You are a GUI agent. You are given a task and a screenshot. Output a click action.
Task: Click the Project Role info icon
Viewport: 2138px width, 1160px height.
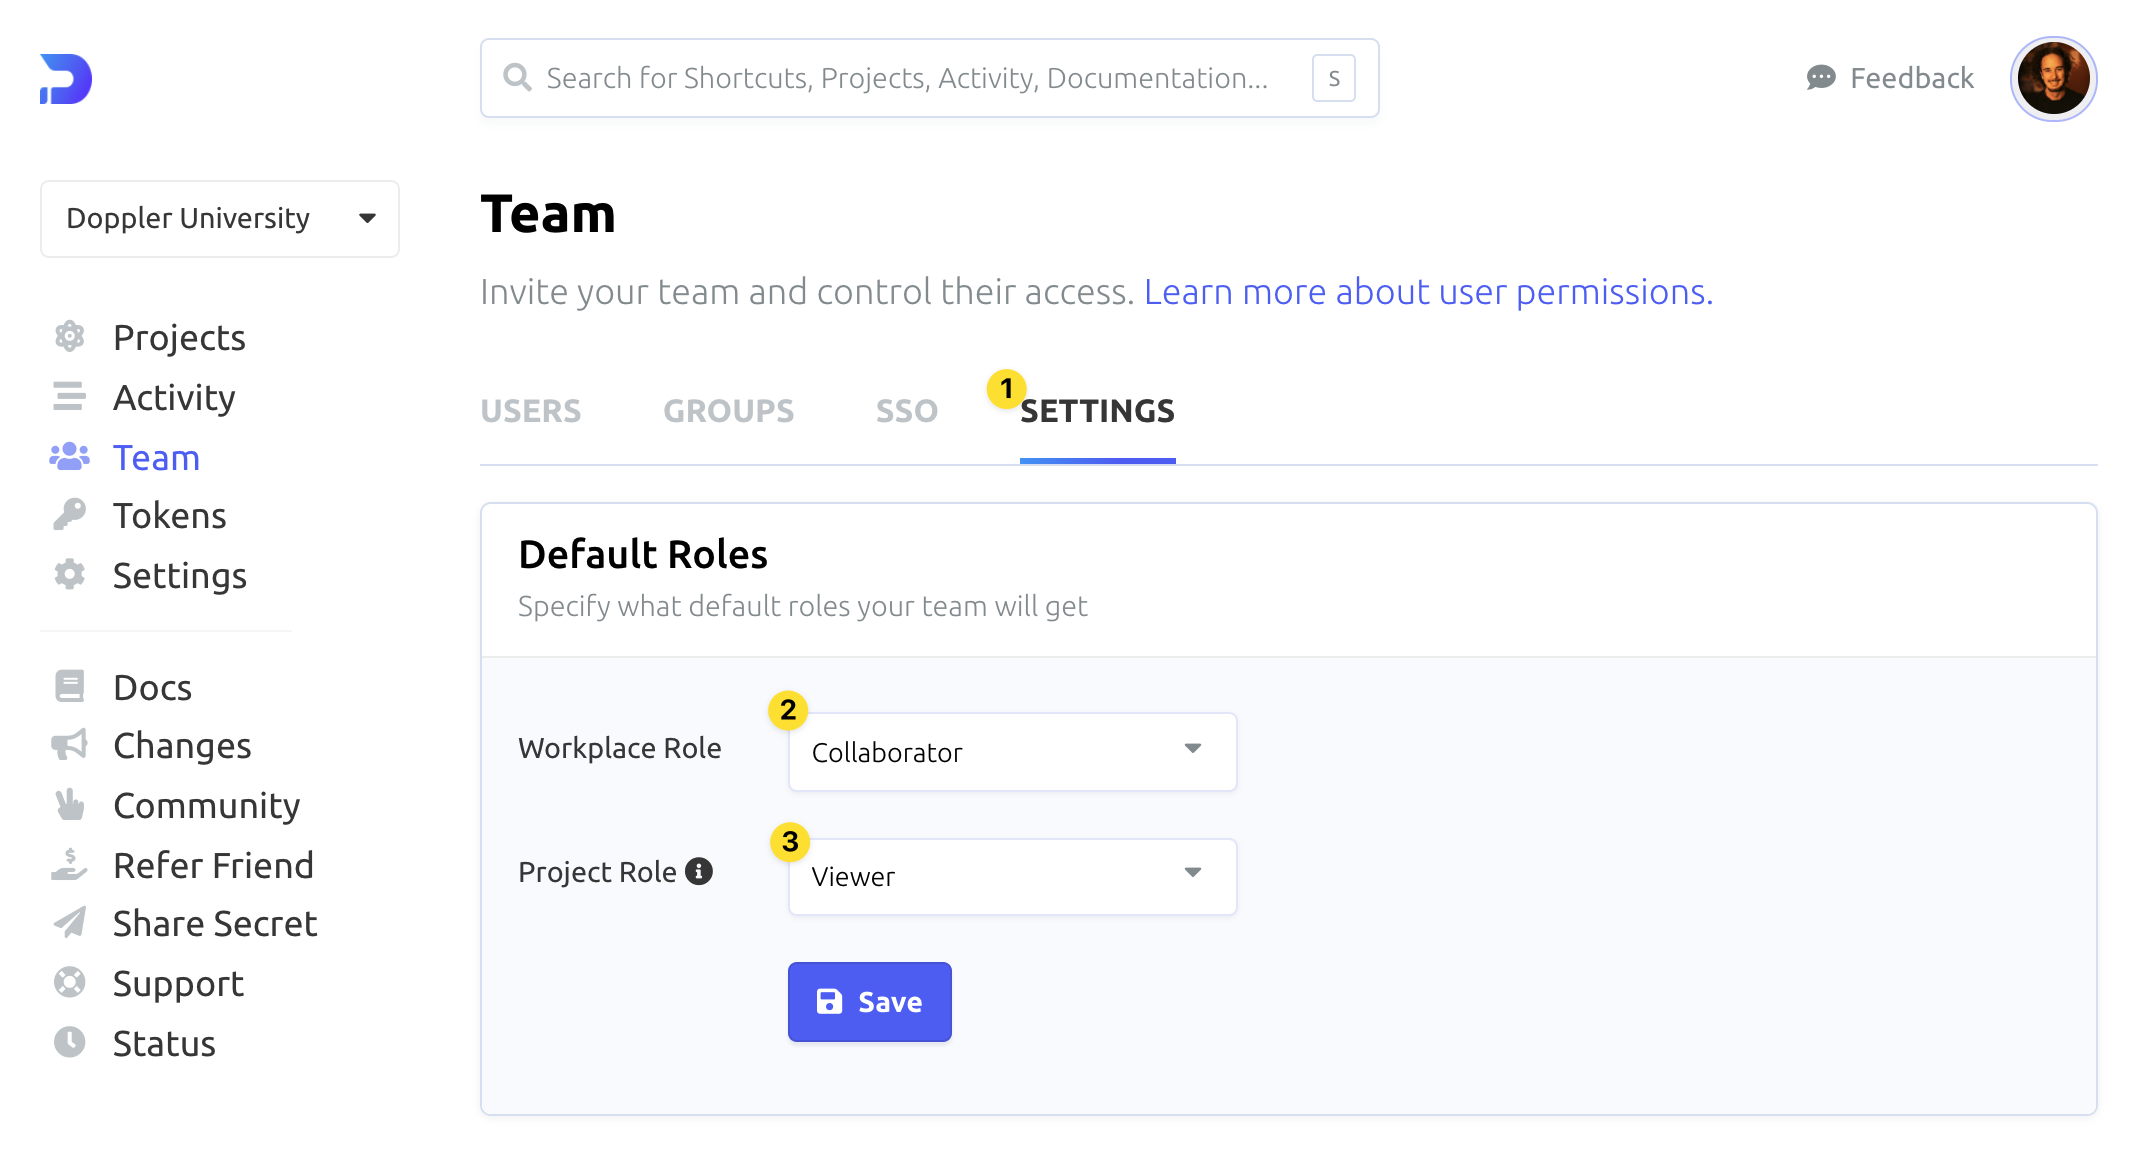pyautogui.click(x=699, y=871)
